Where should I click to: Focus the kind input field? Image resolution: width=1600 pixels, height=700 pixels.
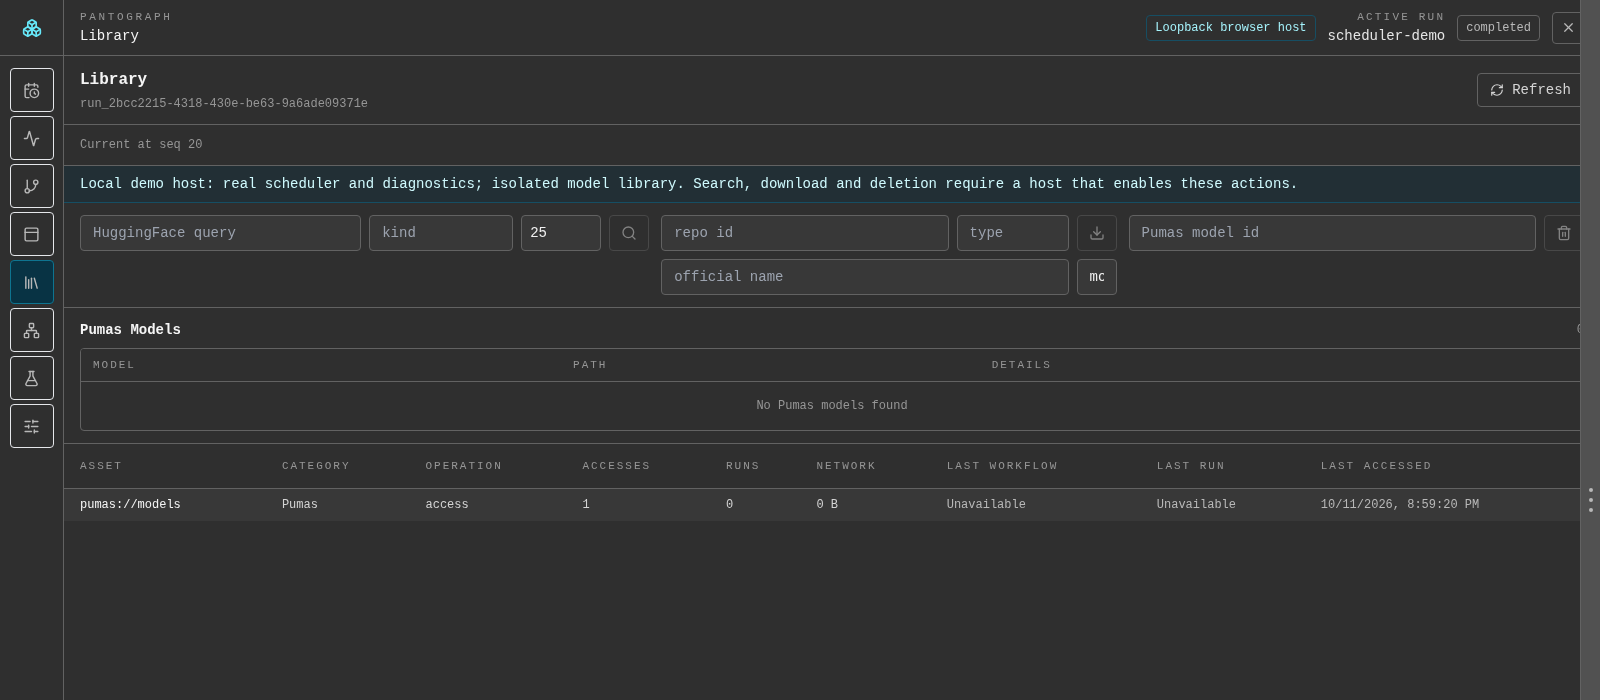tap(441, 233)
